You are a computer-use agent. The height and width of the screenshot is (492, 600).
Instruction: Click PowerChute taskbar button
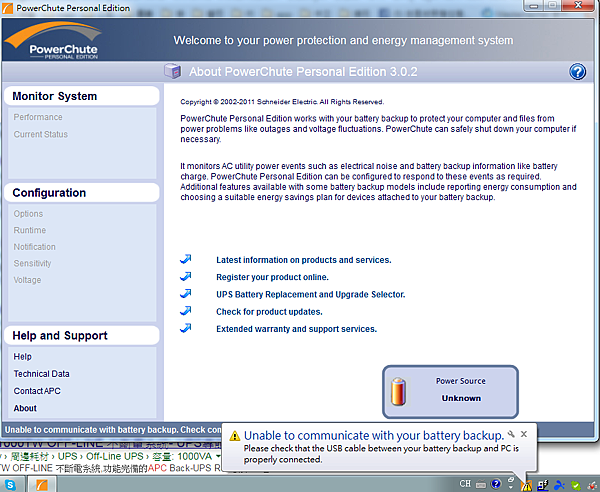(41, 485)
